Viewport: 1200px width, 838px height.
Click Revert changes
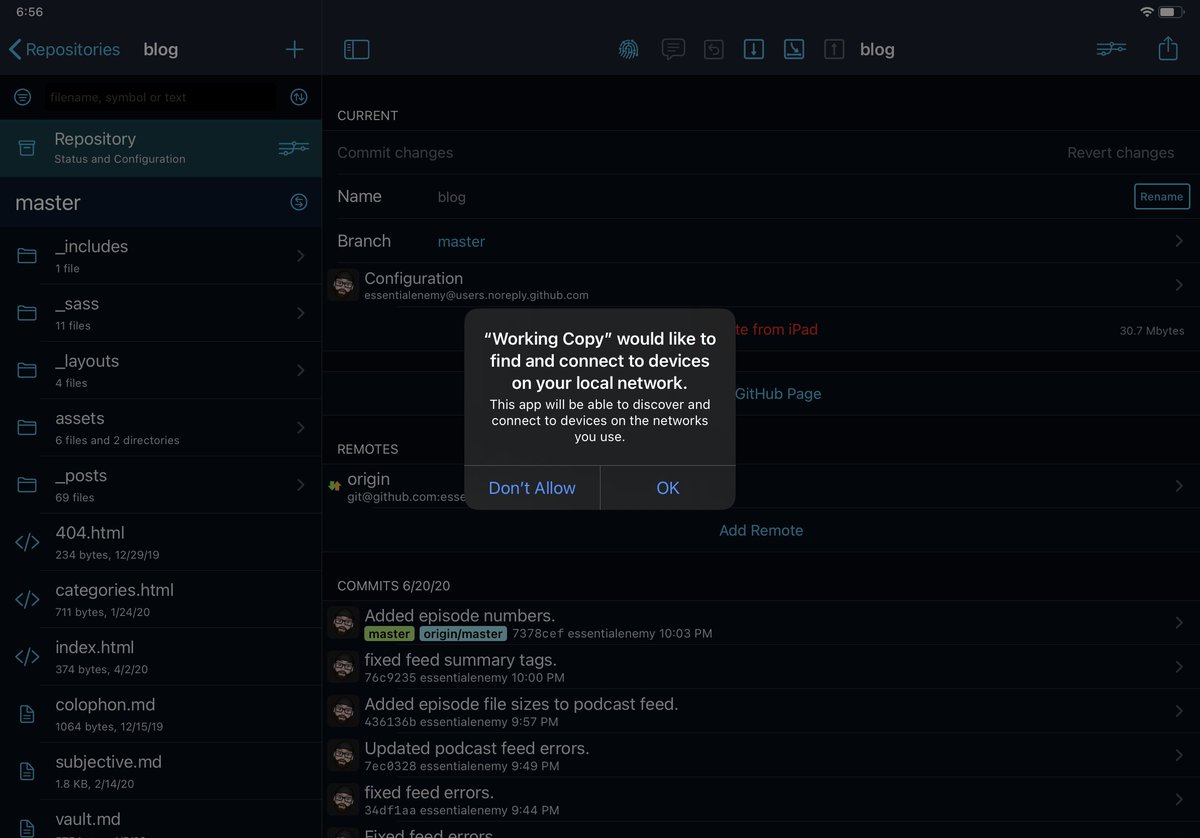coord(1120,153)
